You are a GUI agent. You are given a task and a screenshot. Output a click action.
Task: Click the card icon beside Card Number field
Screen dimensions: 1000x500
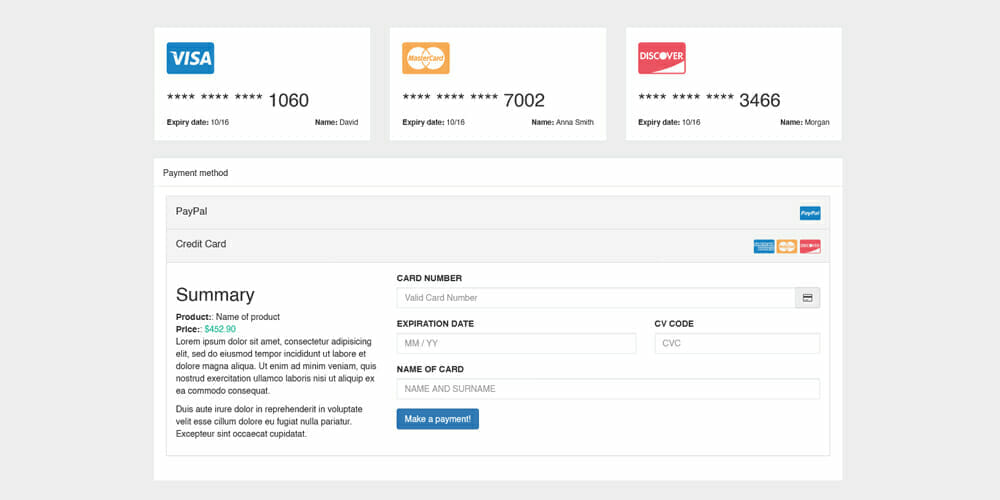tap(807, 298)
